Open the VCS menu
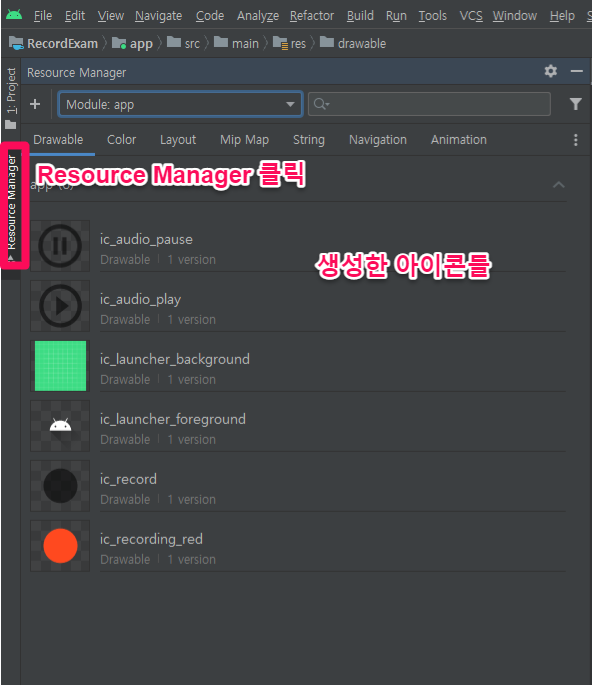This screenshot has height=685, width=592. (x=471, y=16)
